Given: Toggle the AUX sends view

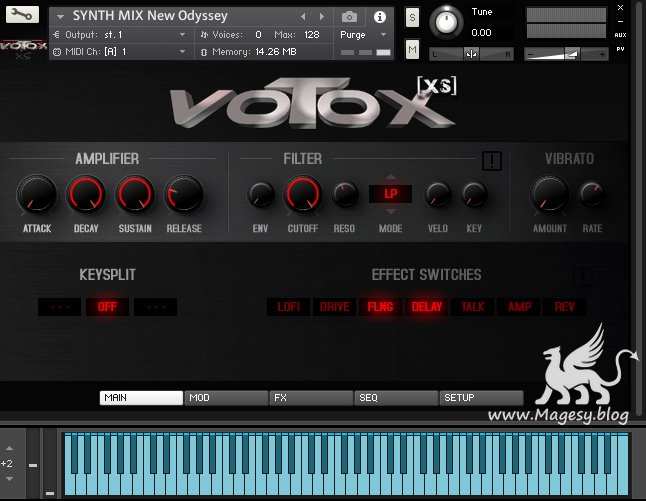Looking at the screenshot, I should click(620, 35).
